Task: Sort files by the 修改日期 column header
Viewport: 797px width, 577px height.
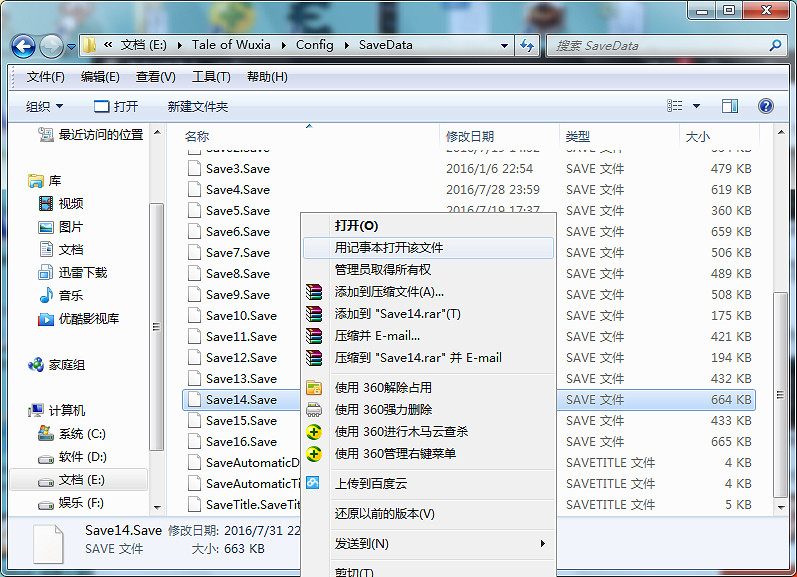Action: click(470, 136)
